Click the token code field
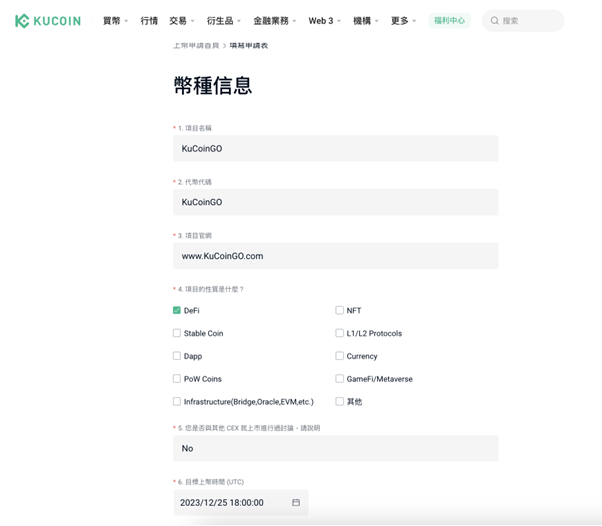This screenshot has height=526, width=602. tap(336, 202)
